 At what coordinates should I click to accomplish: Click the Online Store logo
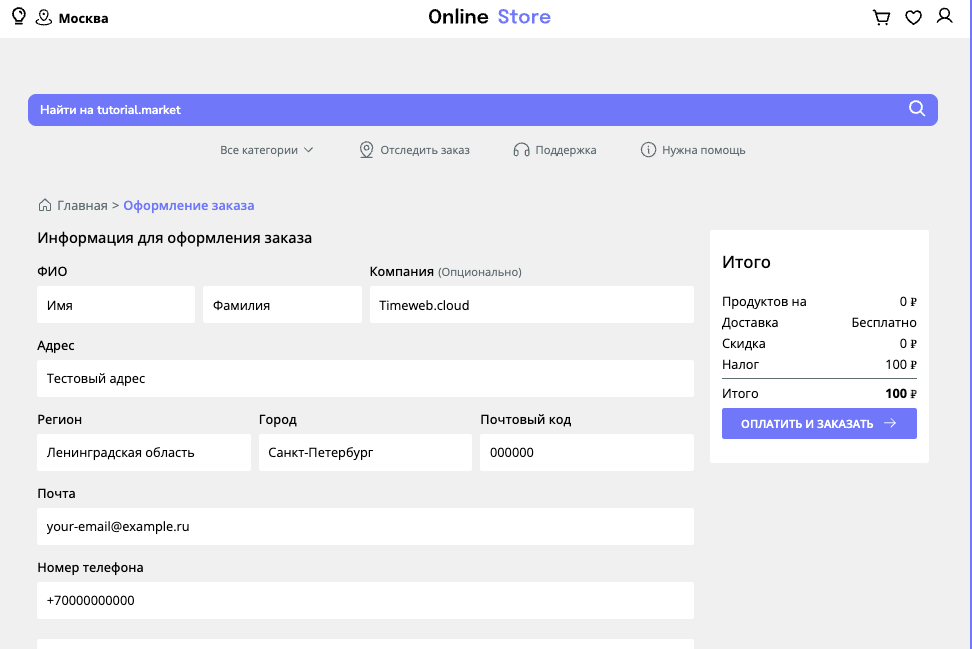[x=489, y=17]
